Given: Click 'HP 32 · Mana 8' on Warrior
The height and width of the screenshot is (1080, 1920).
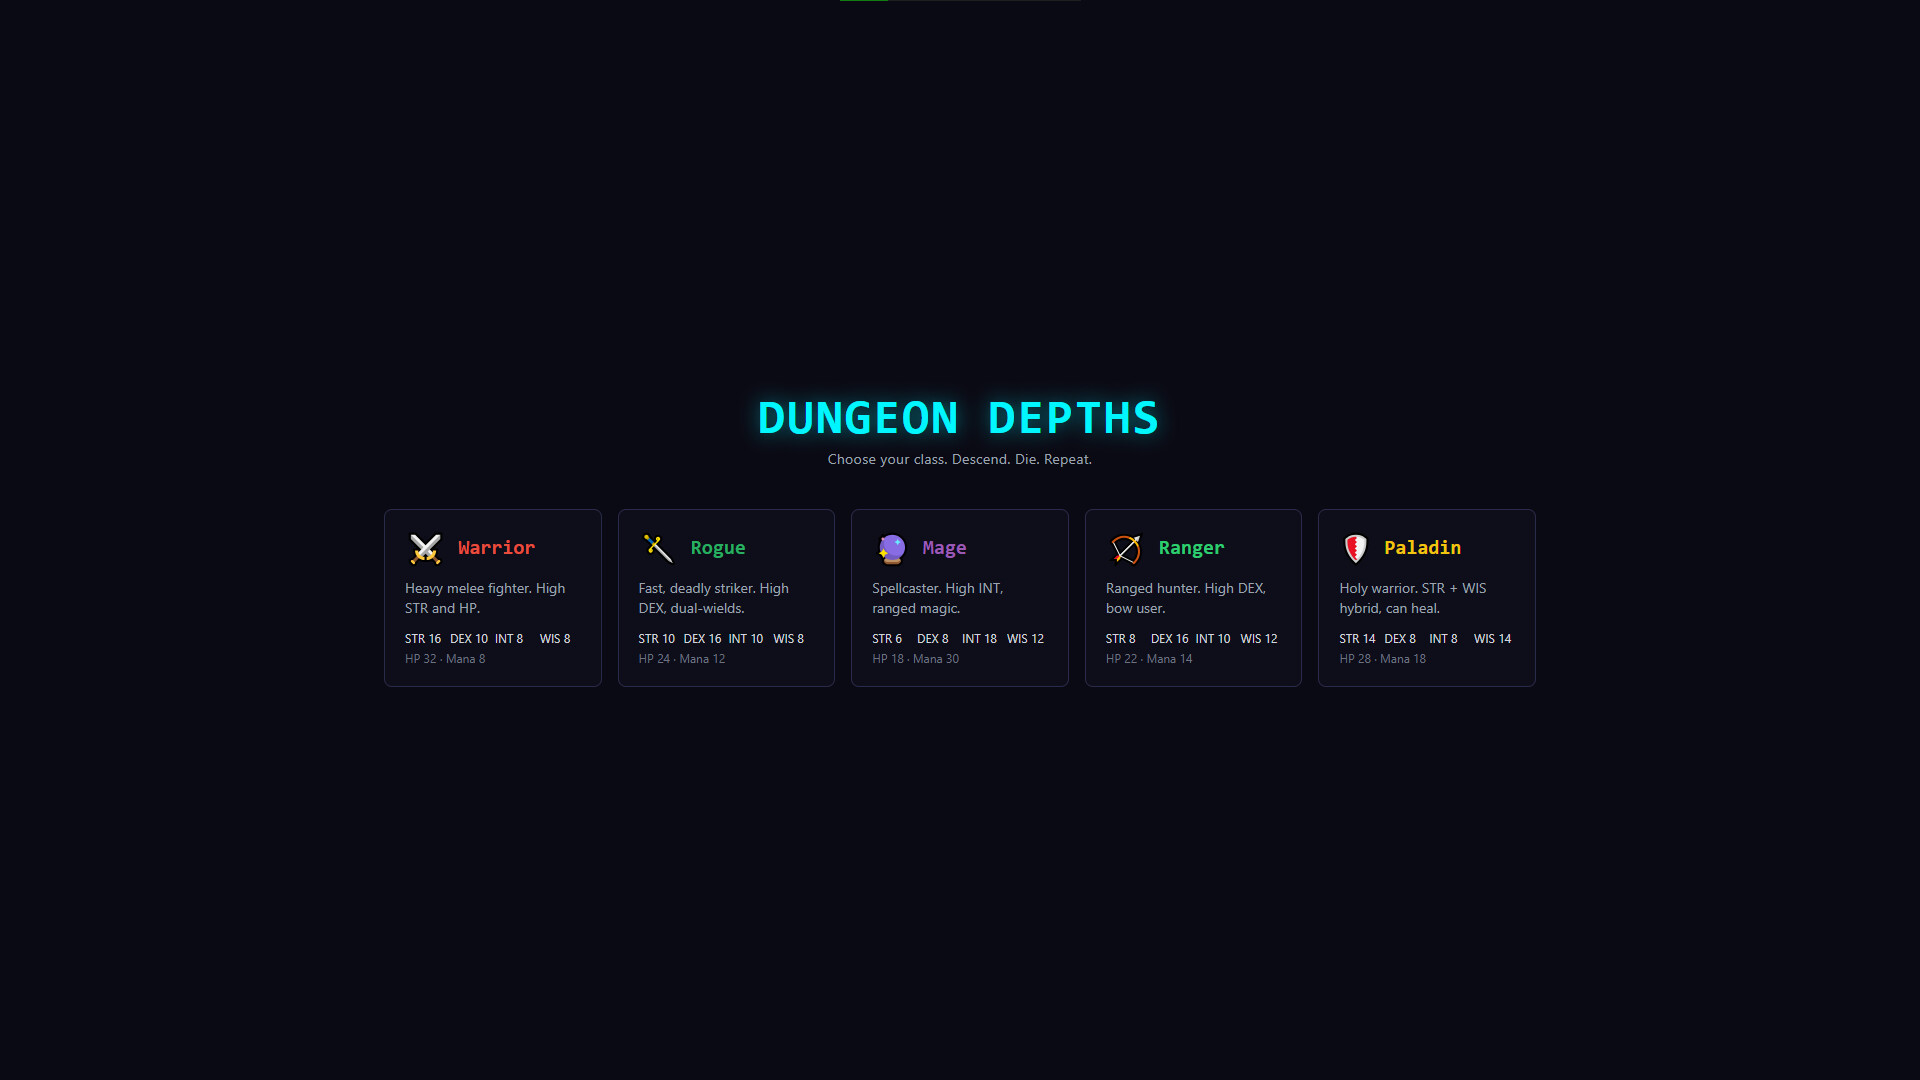Looking at the screenshot, I should pyautogui.click(x=445, y=659).
